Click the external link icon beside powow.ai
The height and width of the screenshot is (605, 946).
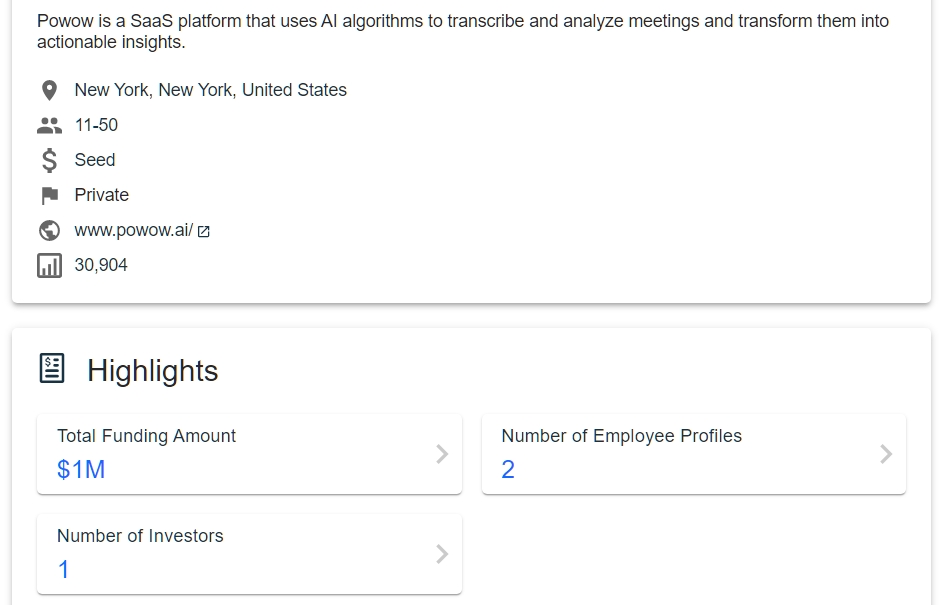pyautogui.click(x=204, y=232)
